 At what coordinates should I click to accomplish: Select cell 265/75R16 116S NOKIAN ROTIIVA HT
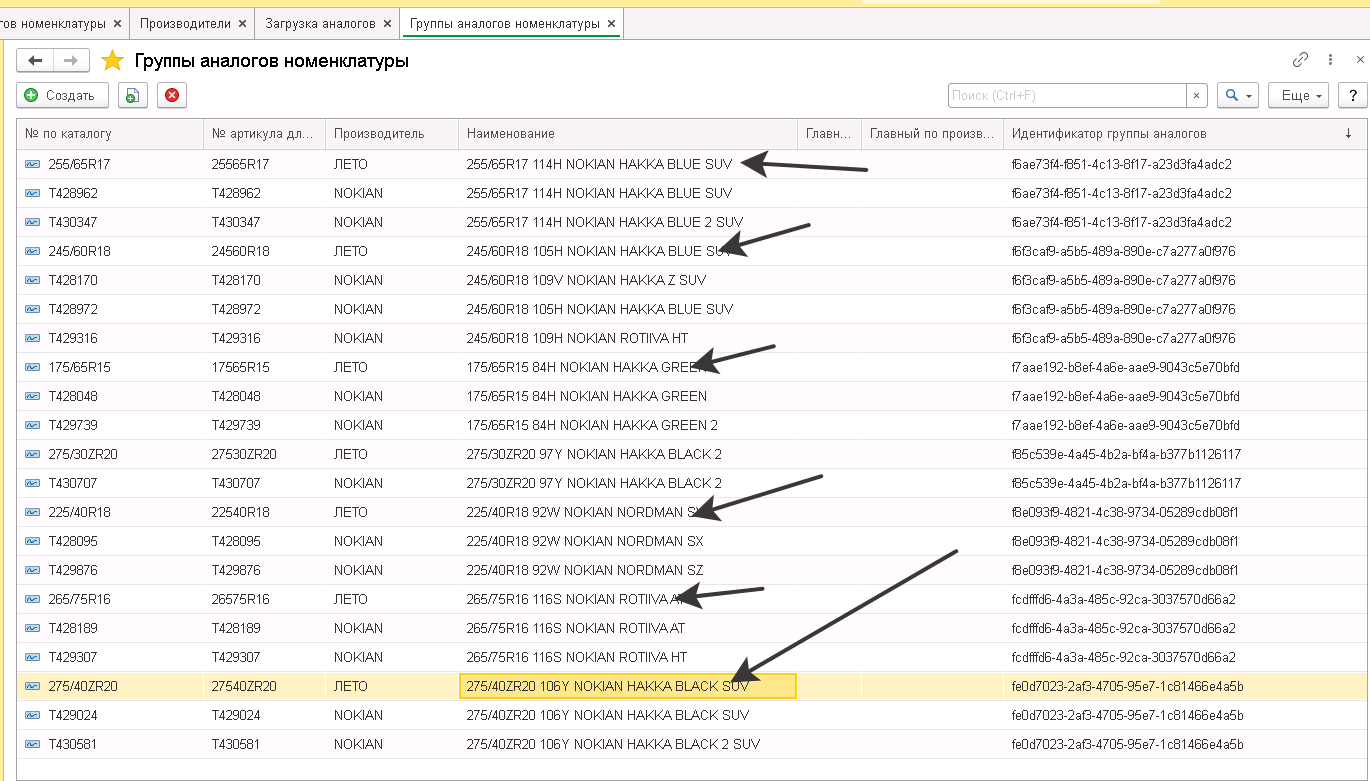click(x=628, y=657)
